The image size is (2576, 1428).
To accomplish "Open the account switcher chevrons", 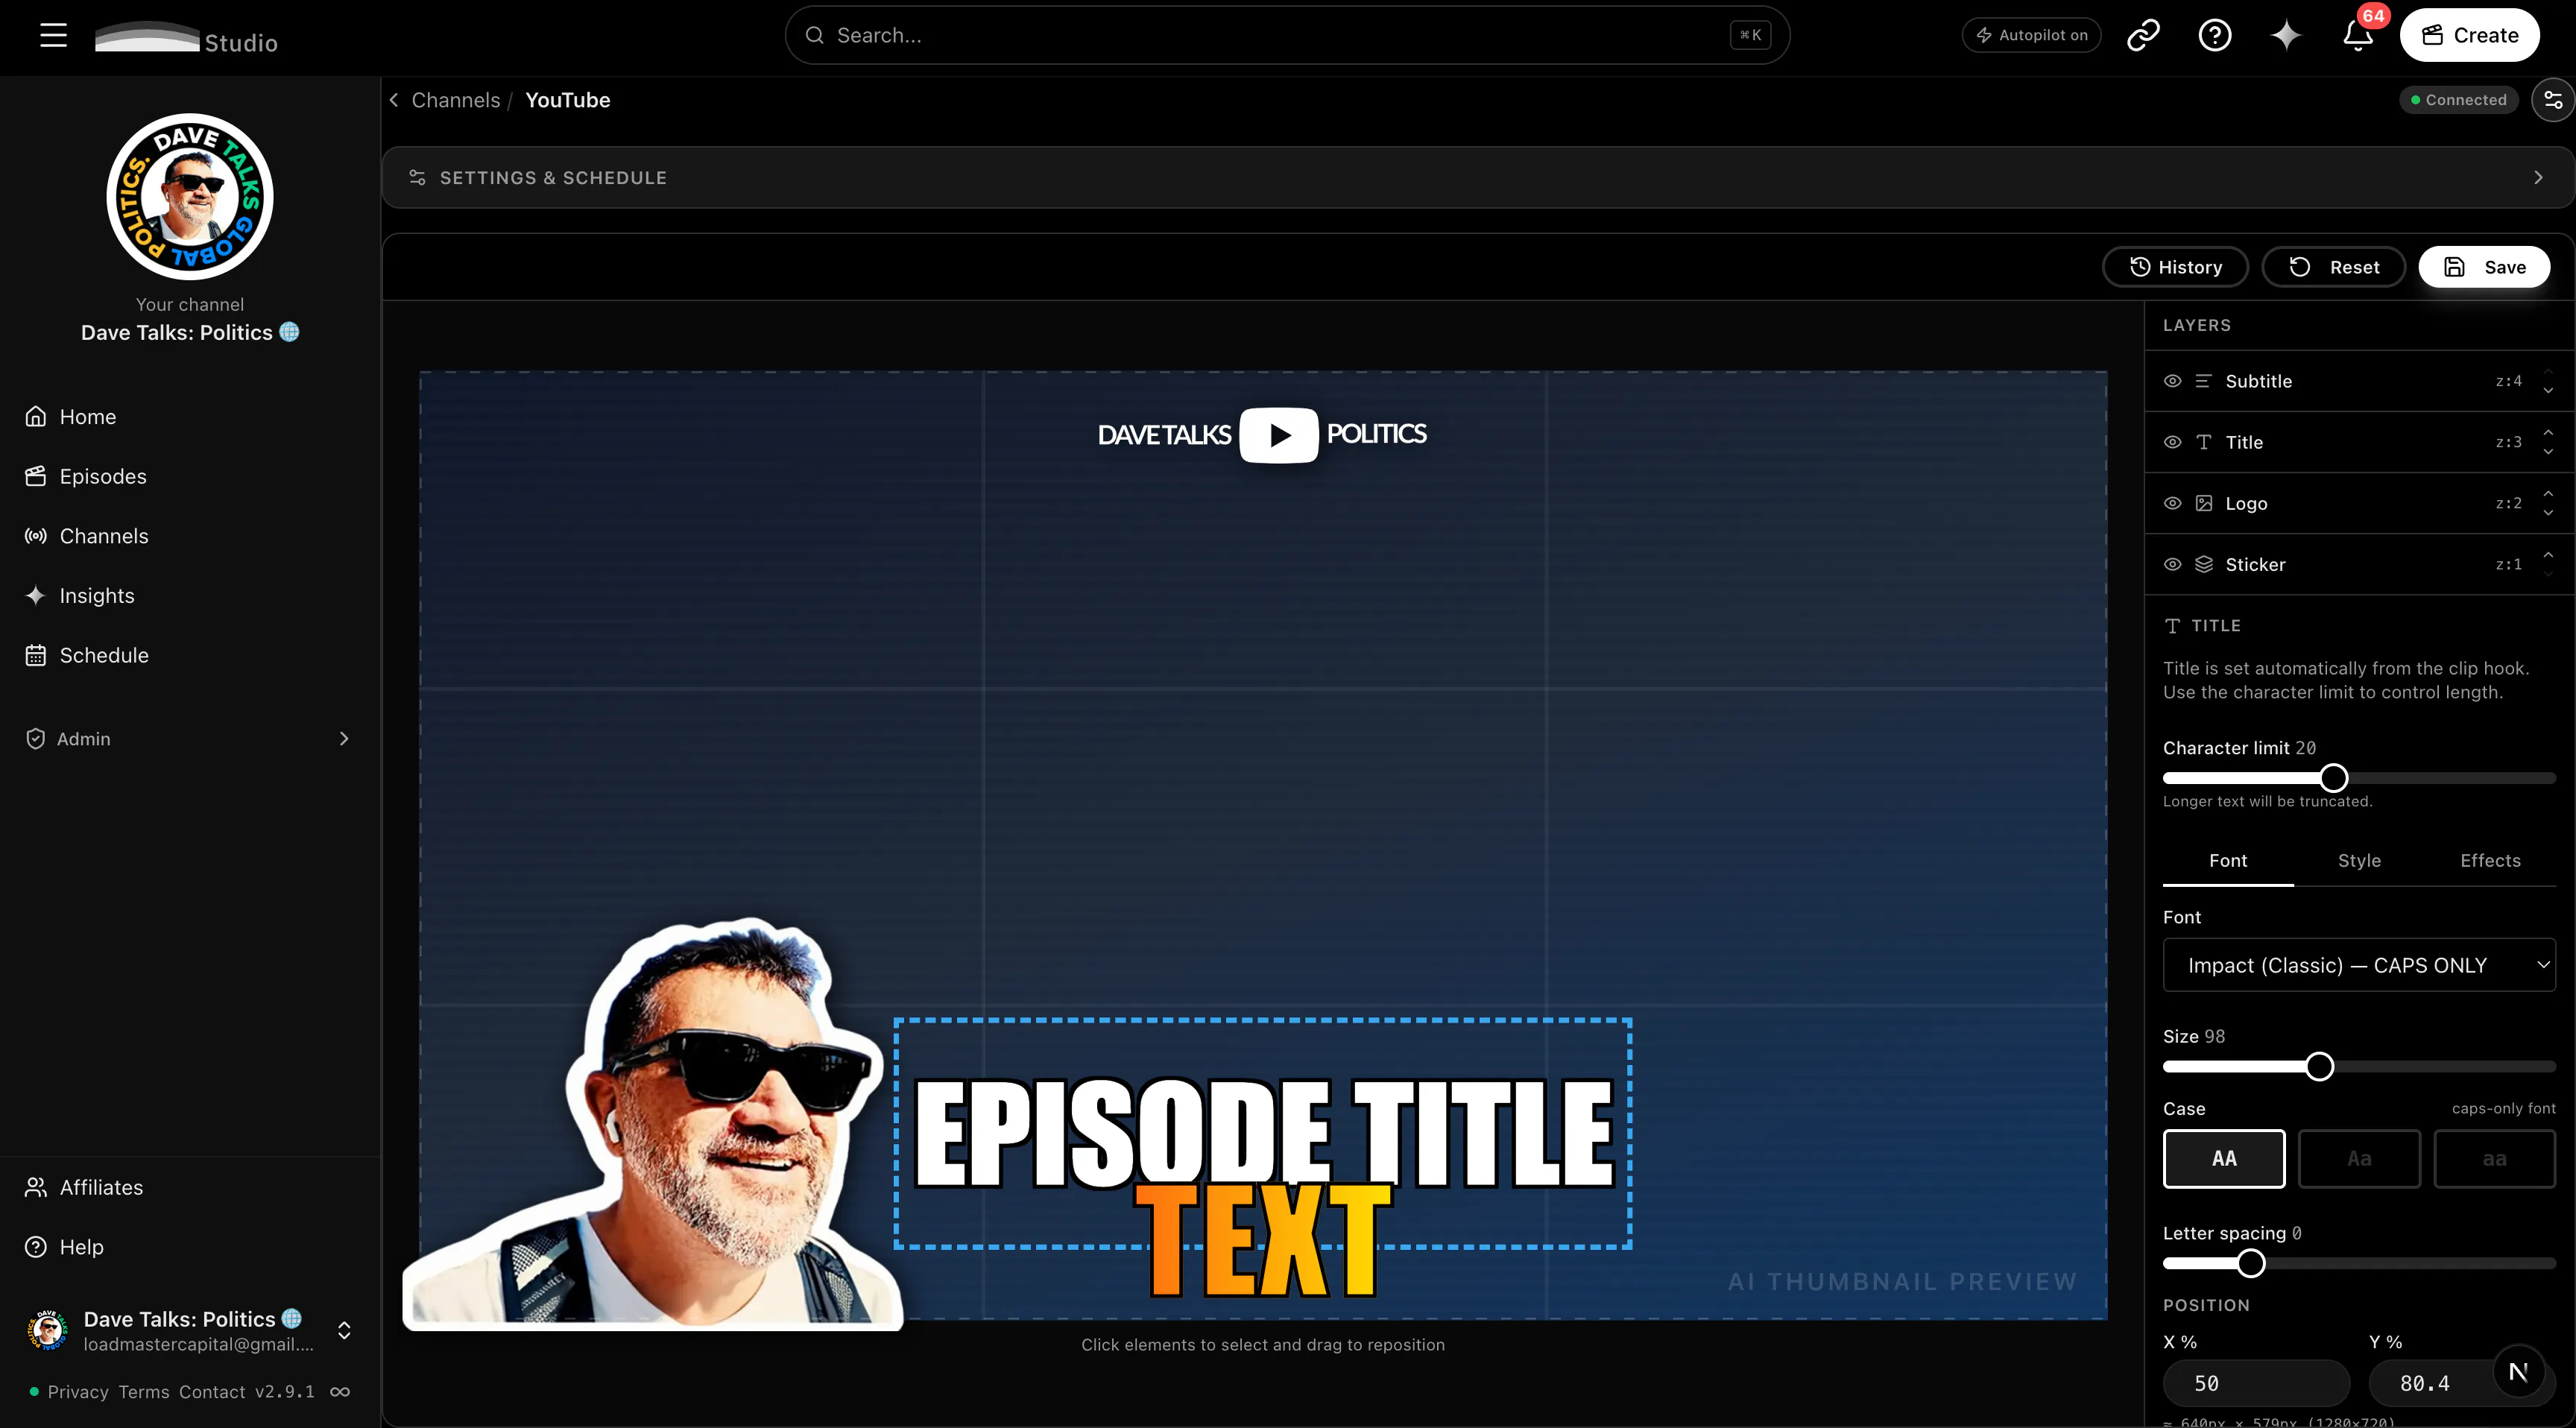I will (x=344, y=1330).
